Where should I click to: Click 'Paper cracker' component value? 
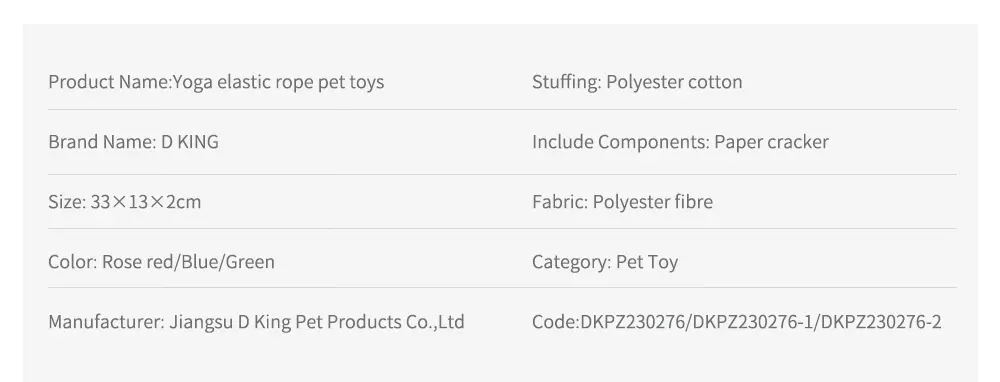coord(772,142)
